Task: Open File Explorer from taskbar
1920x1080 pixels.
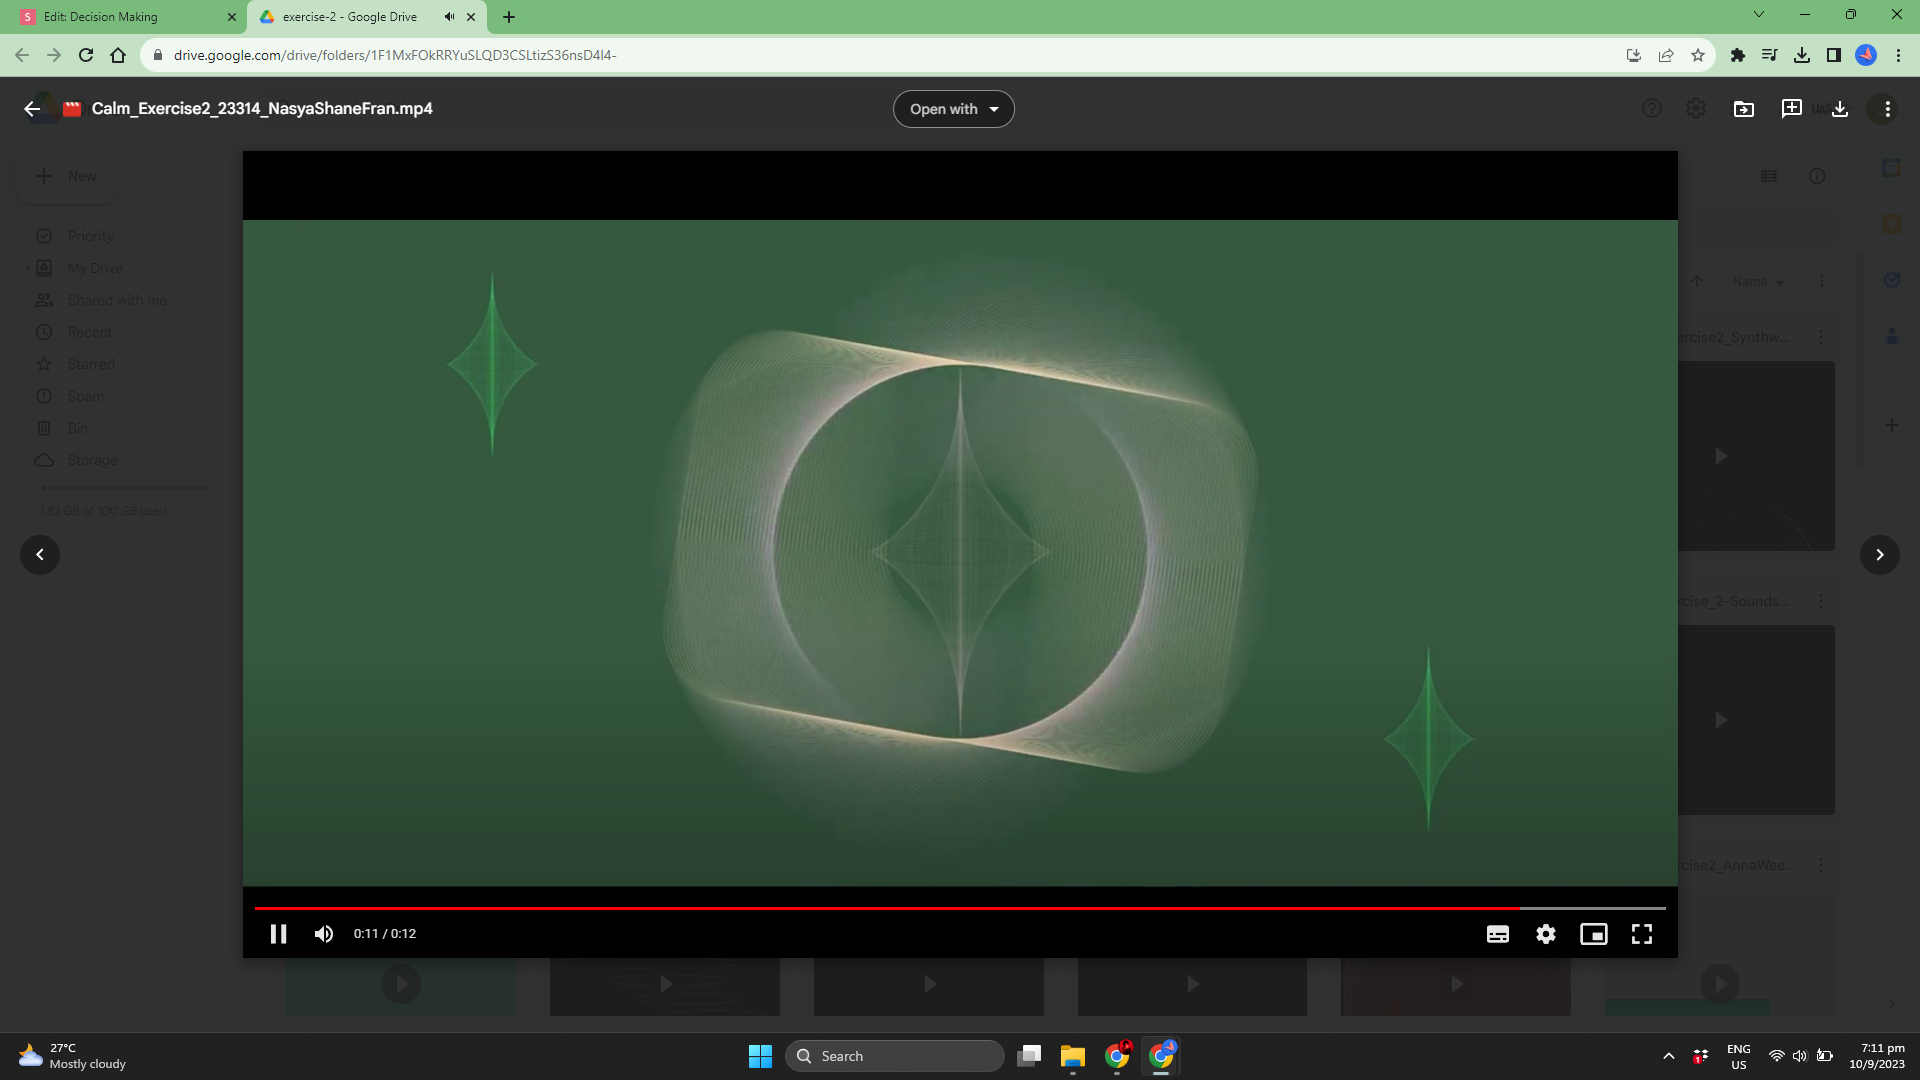Action: pos(1072,1056)
